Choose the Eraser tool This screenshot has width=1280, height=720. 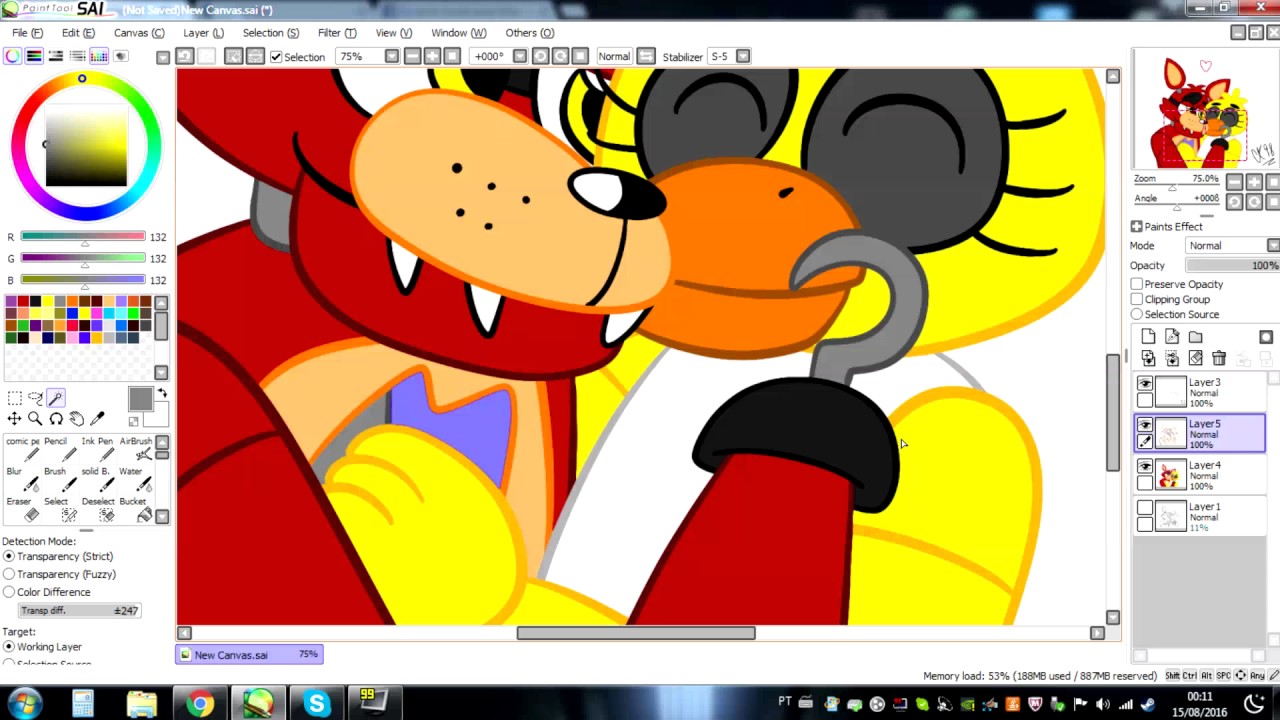pos(22,509)
